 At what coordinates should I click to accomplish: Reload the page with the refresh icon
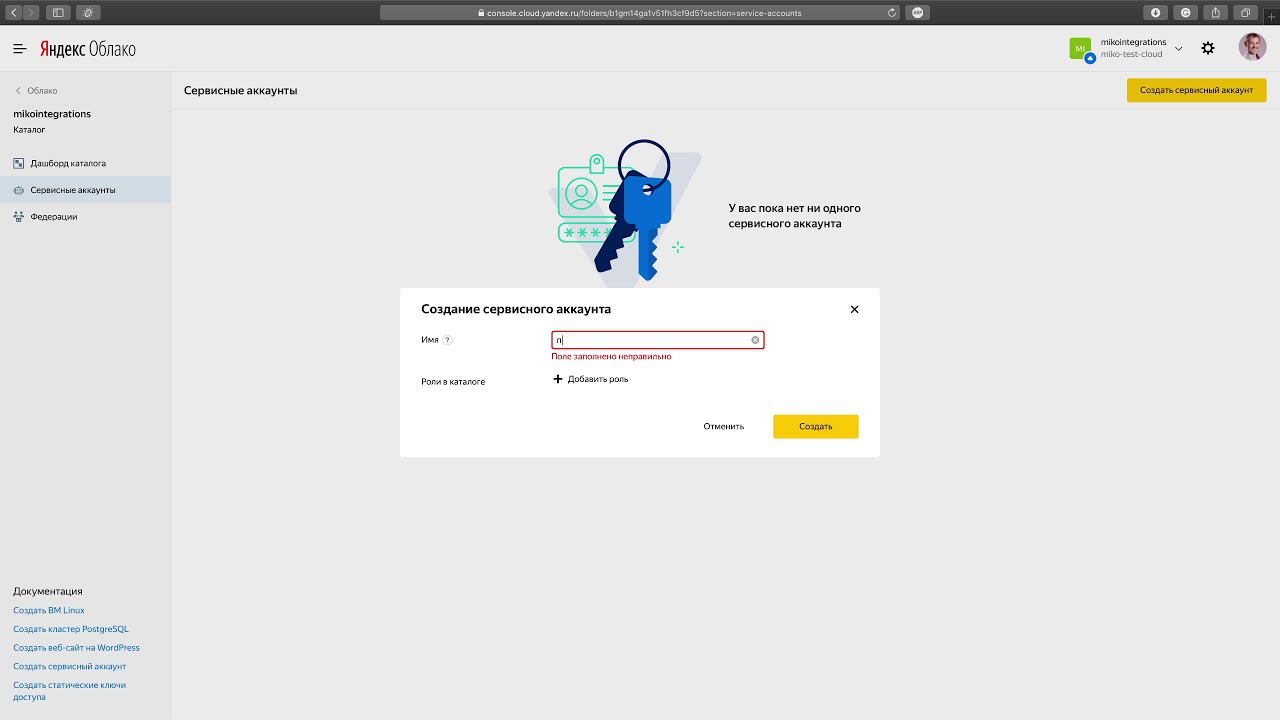(x=892, y=13)
